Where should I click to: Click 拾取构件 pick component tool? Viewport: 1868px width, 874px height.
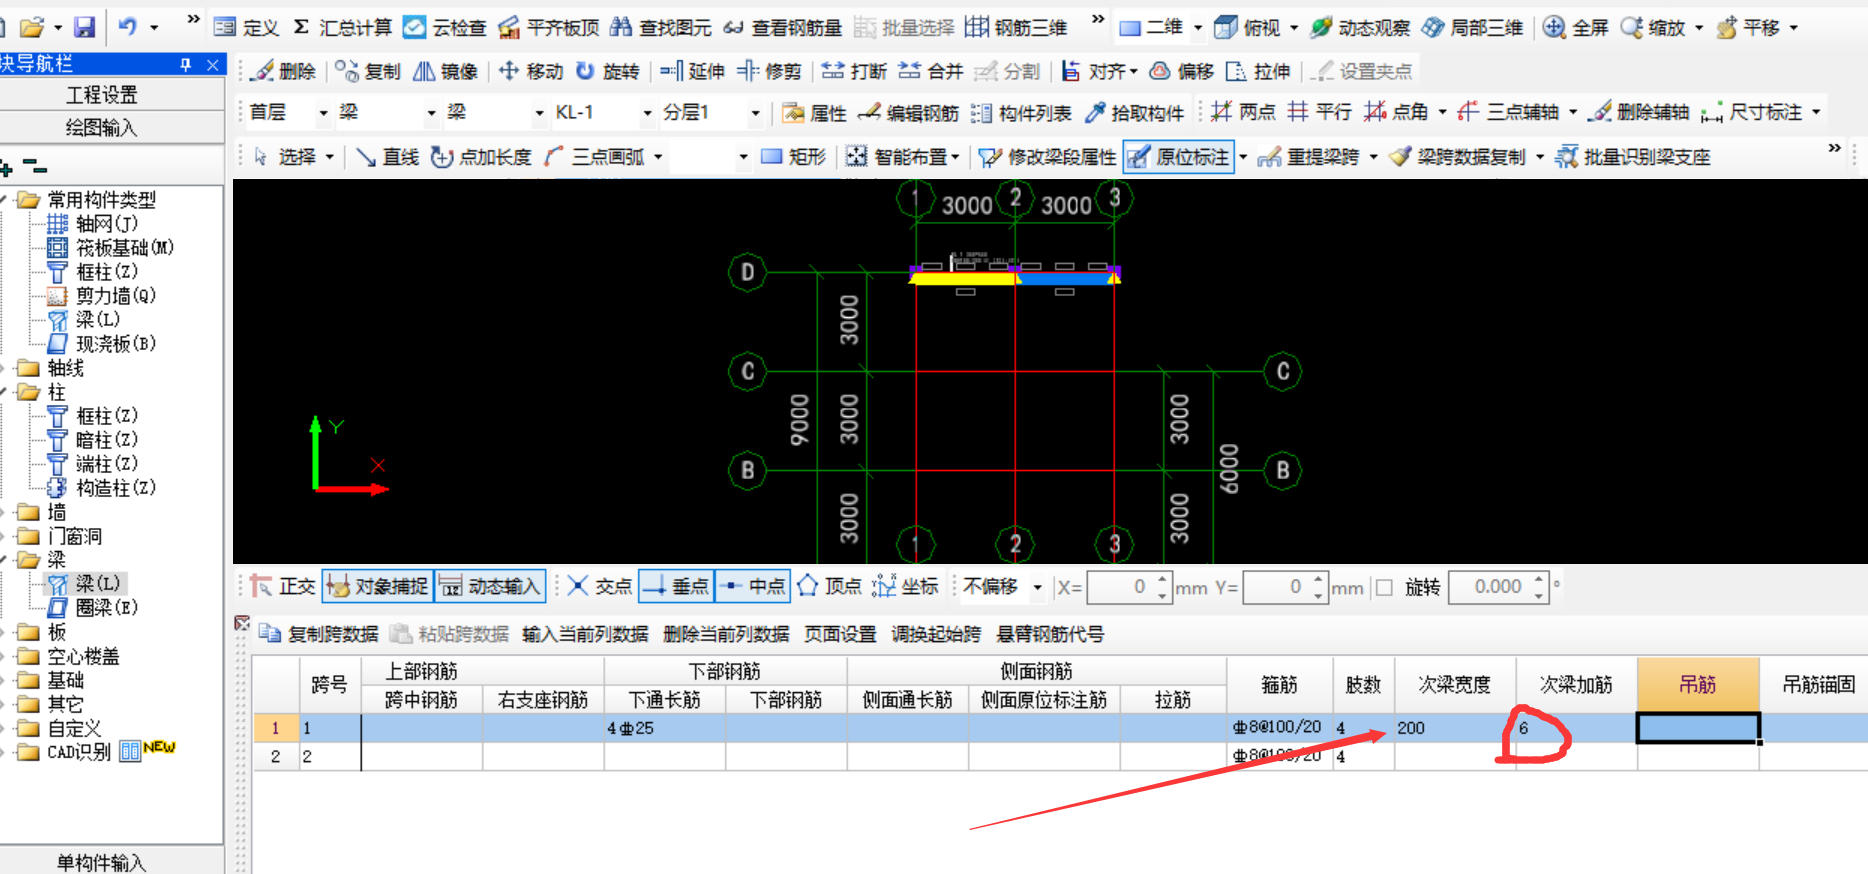pyautogui.click(x=1134, y=113)
